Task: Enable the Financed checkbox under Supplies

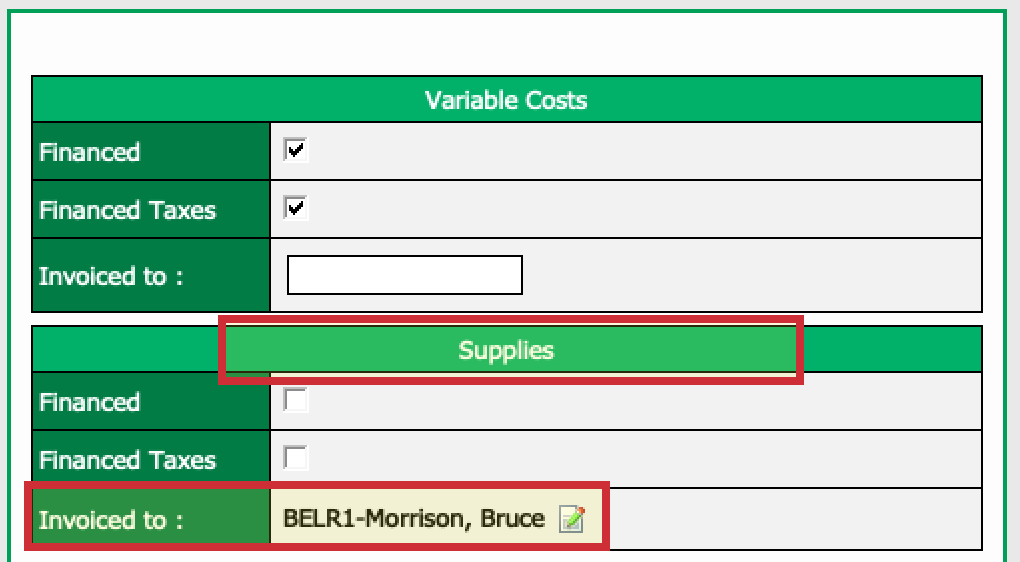Action: click(295, 399)
